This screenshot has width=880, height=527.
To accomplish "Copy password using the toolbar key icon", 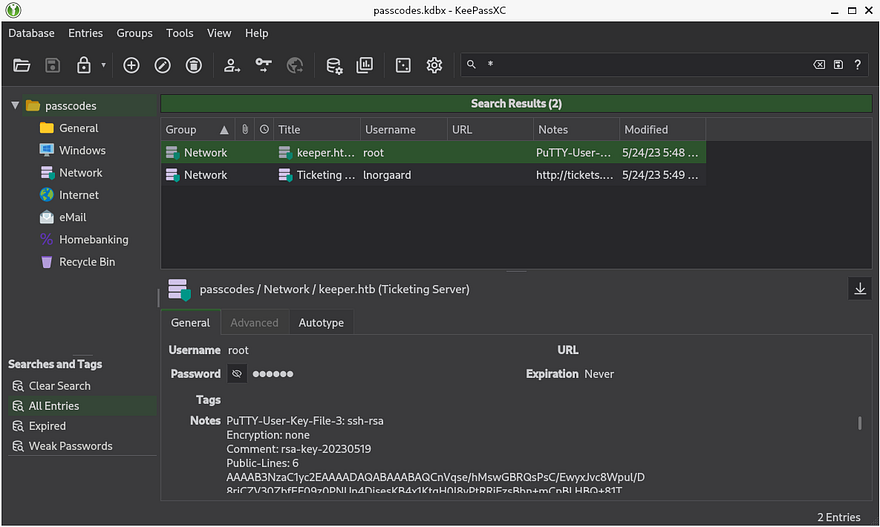I will pyautogui.click(x=263, y=65).
